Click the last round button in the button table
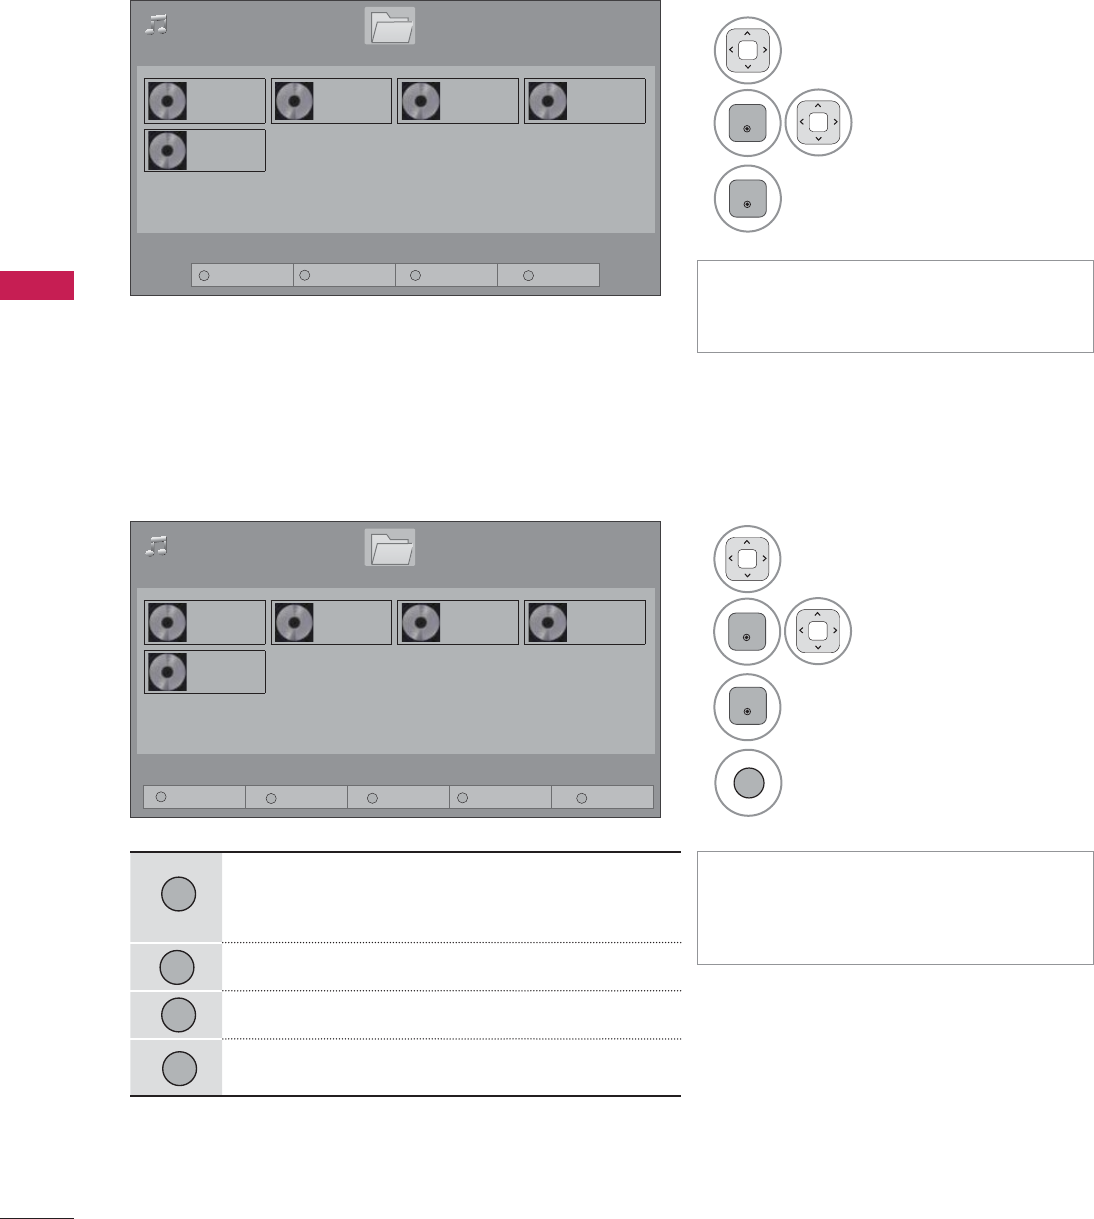Image resolution: width=1094 pixels, height=1219 pixels. tap(177, 1068)
